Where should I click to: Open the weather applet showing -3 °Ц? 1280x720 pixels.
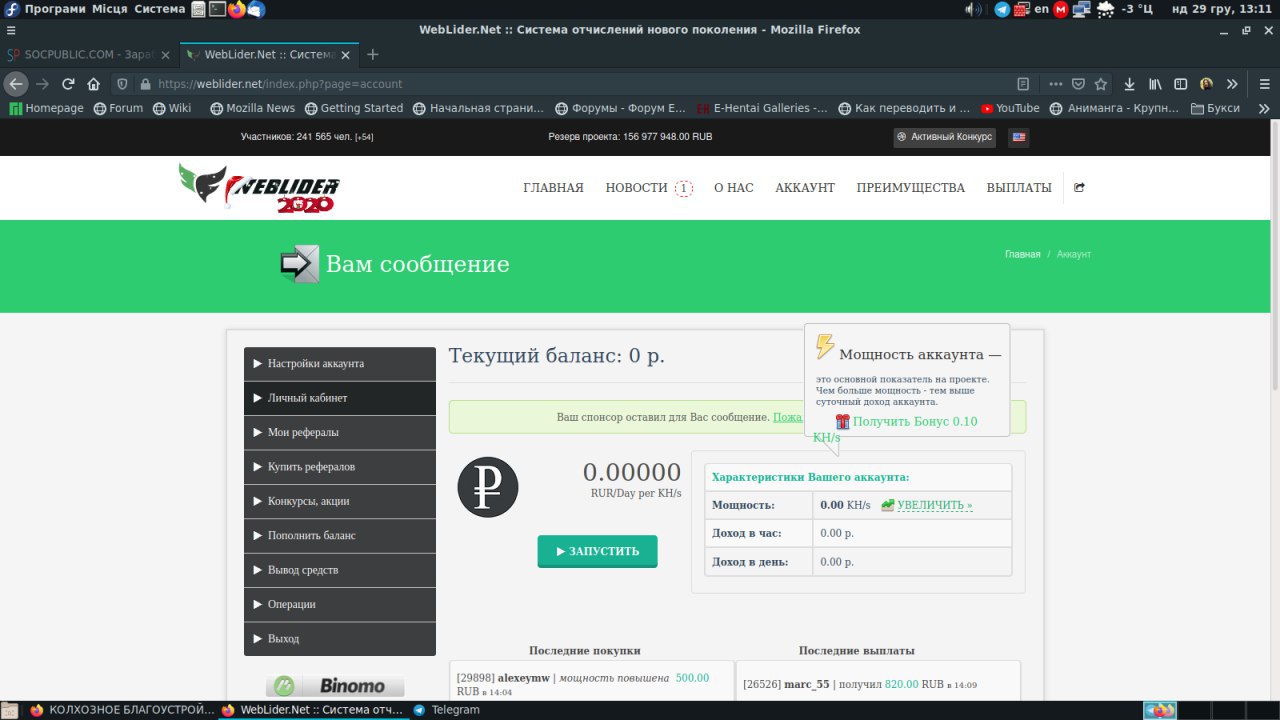point(1126,9)
